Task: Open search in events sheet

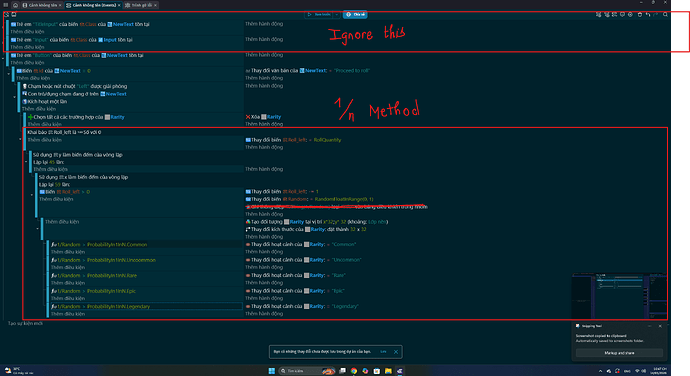Action: [x=665, y=15]
